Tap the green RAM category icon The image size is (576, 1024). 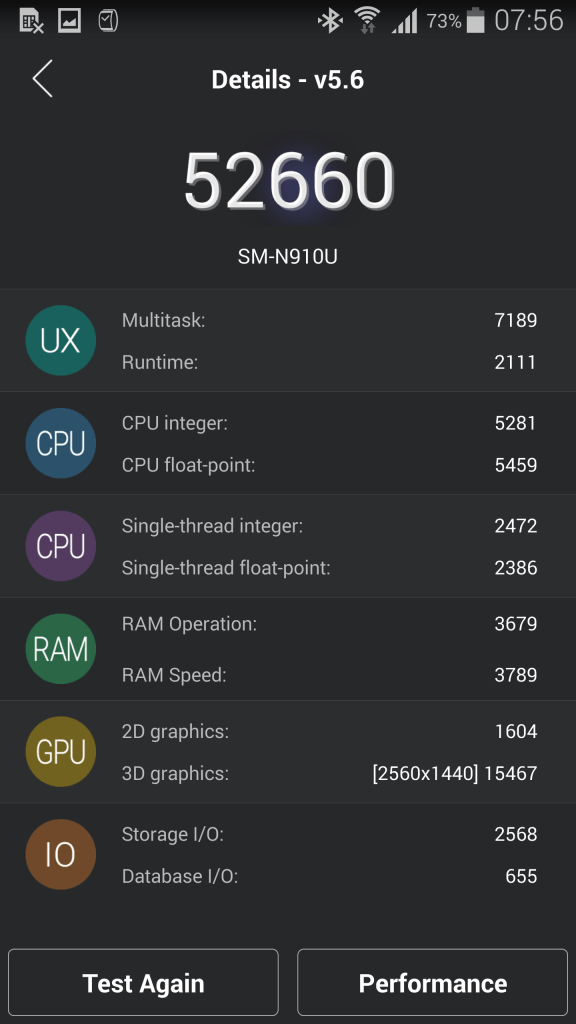60,649
